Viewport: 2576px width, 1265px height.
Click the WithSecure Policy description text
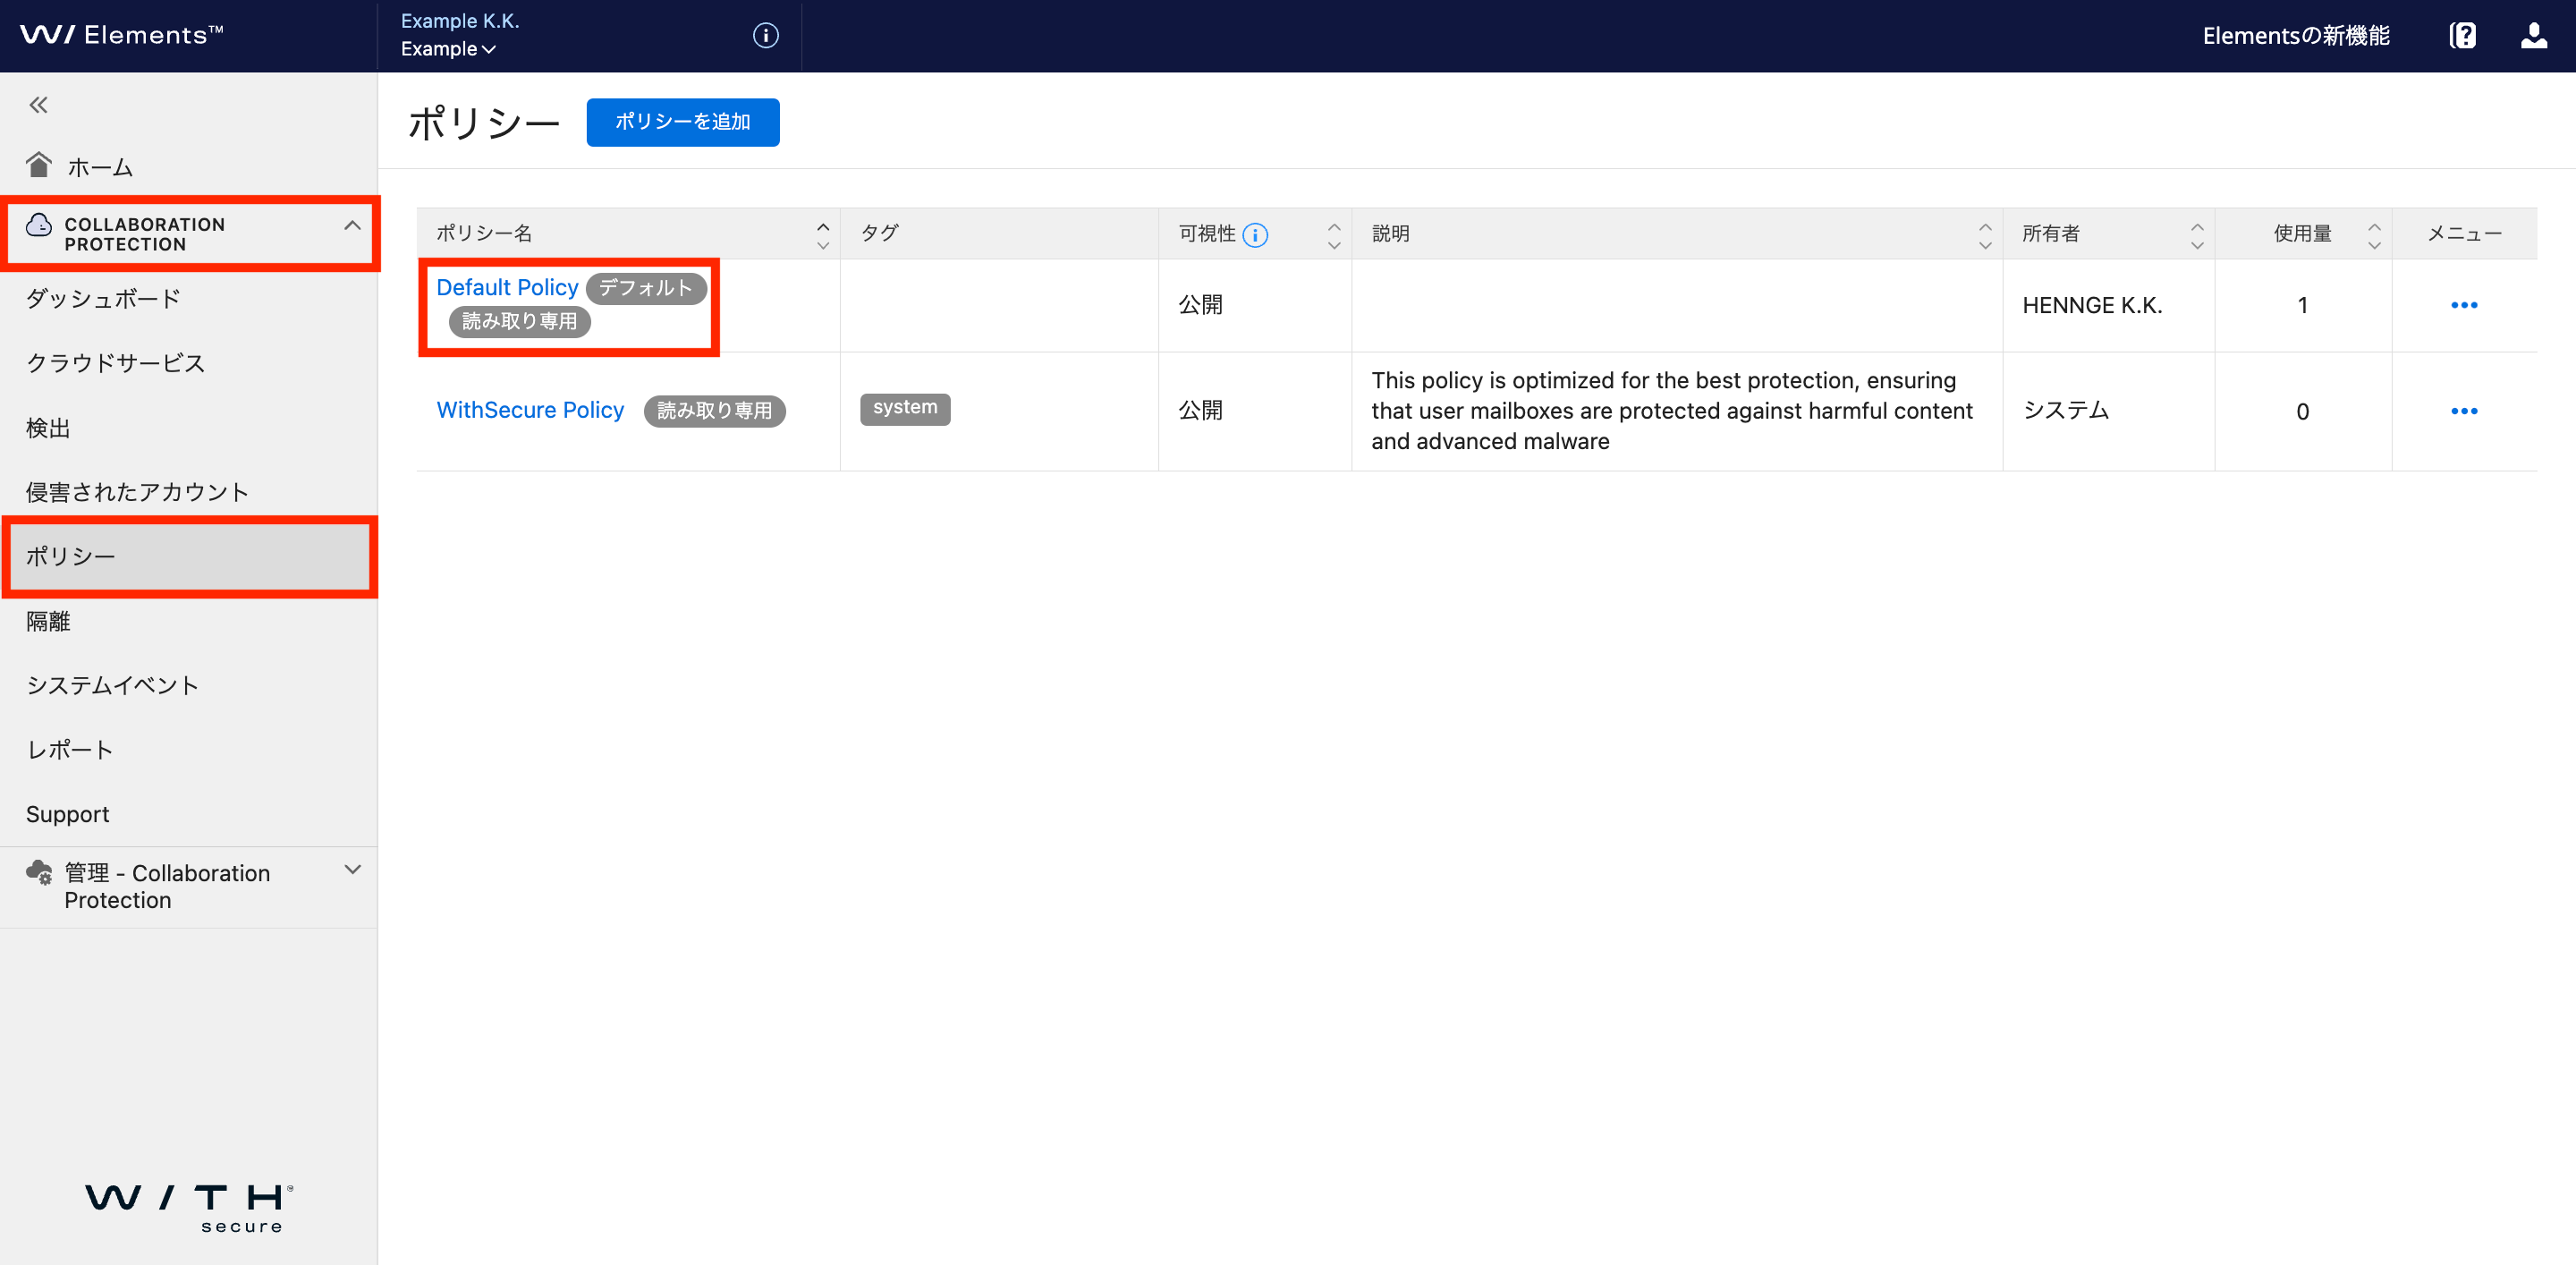point(1671,411)
